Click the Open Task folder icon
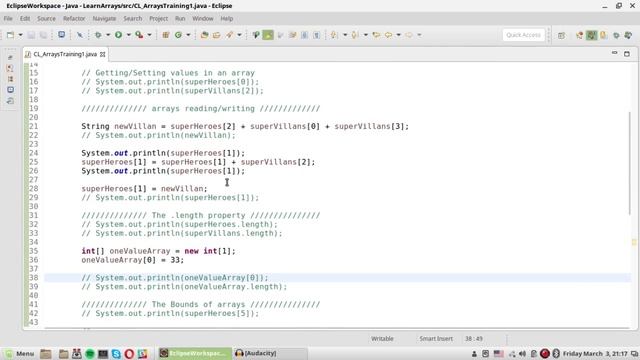The width and height of the screenshot is (640, 360). [217, 35]
